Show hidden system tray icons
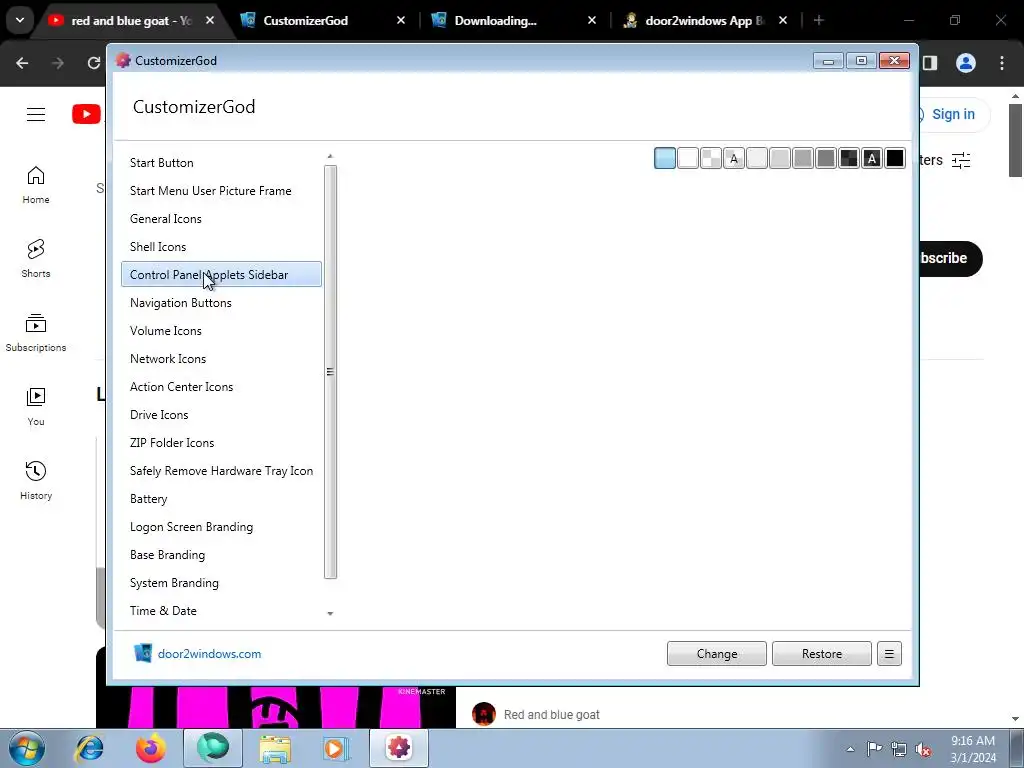This screenshot has height=768, width=1024. 850,749
